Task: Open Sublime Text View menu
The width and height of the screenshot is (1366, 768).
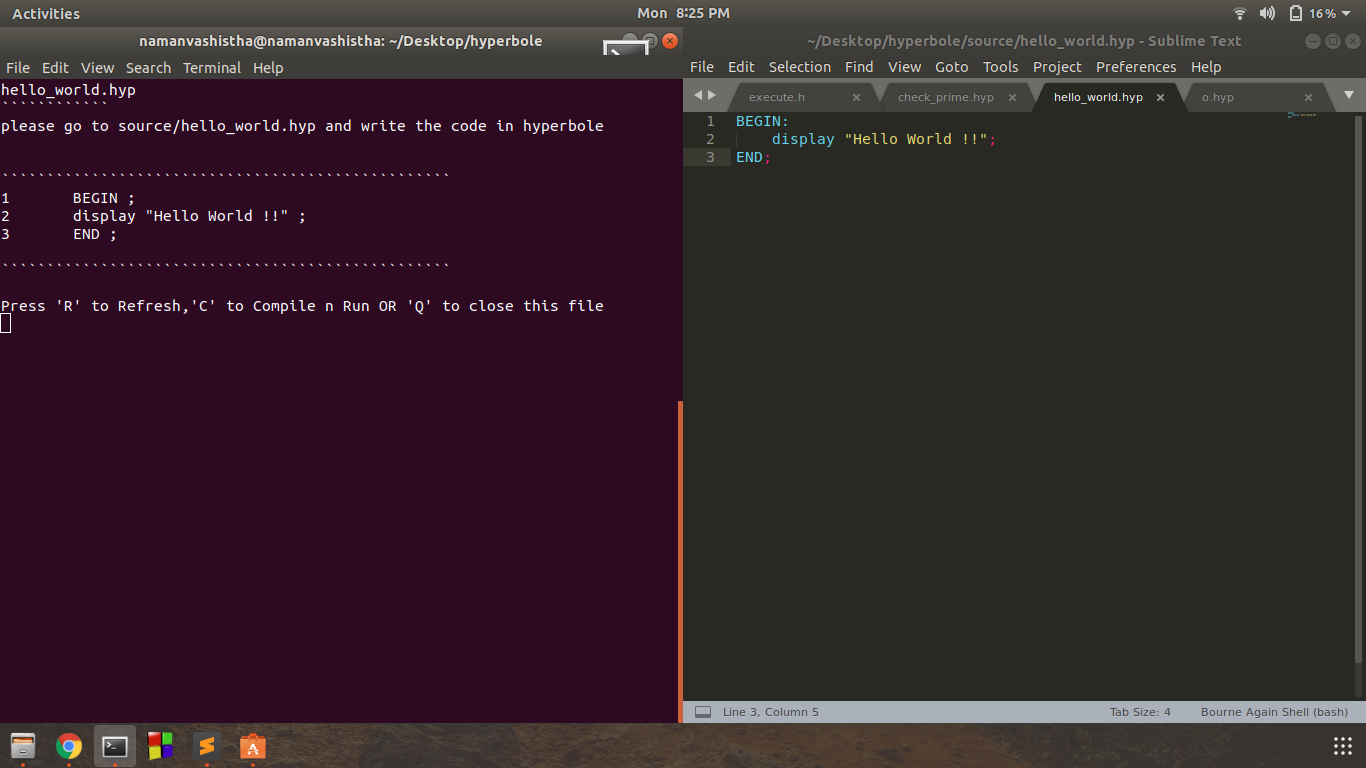Action: click(x=904, y=67)
